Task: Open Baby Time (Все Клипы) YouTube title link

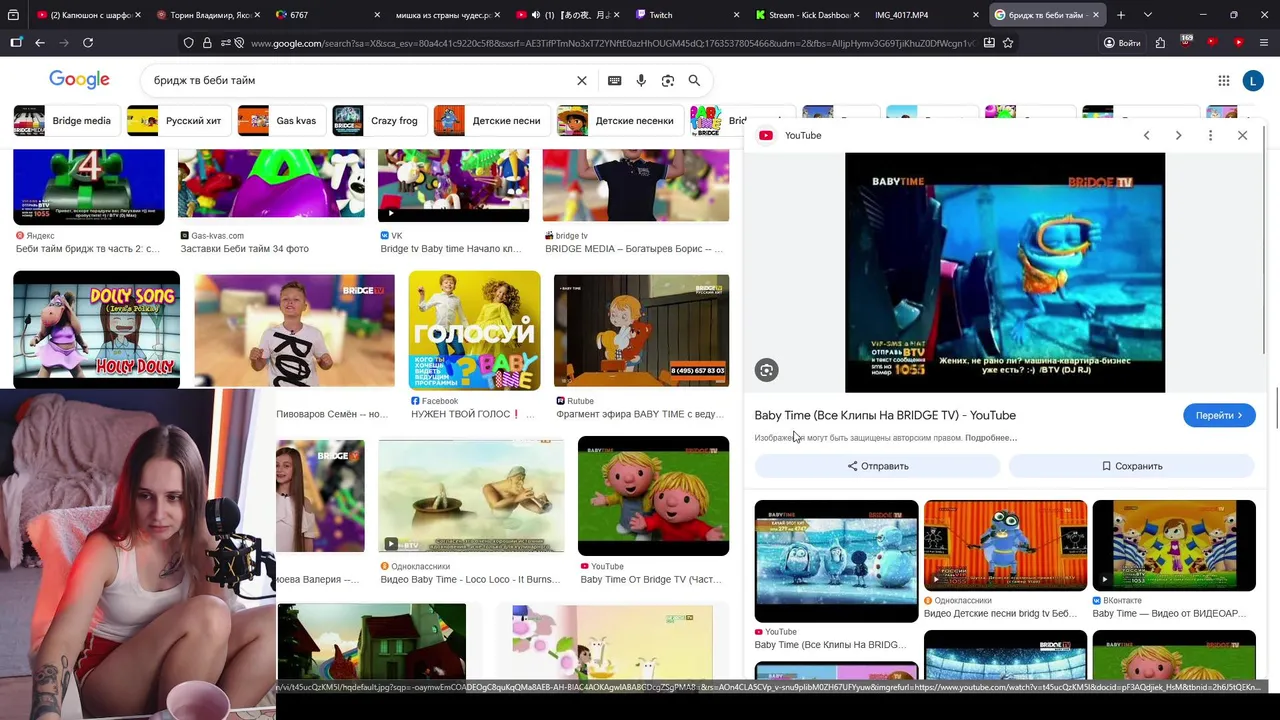Action: click(x=885, y=415)
